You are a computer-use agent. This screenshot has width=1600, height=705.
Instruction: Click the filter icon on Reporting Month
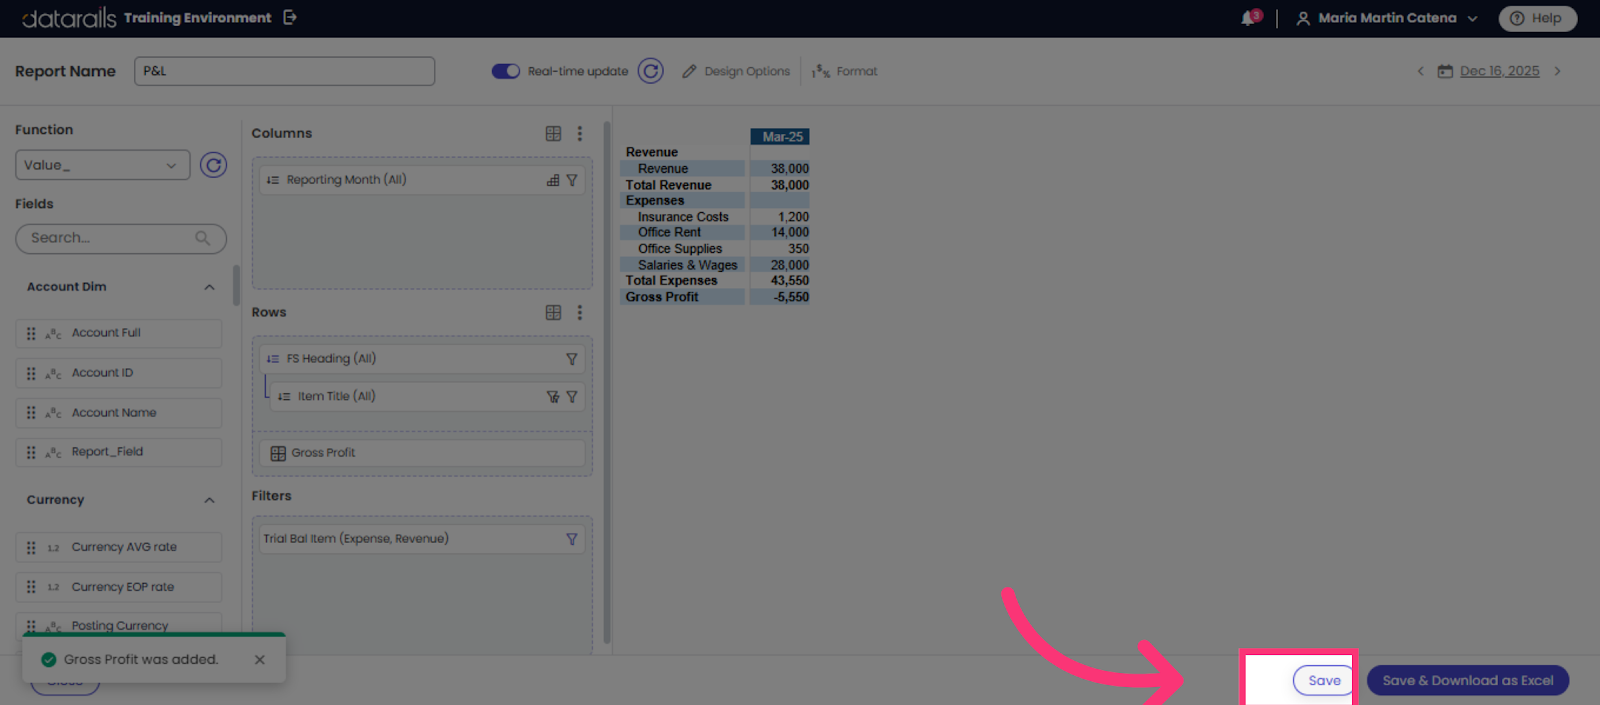click(572, 180)
